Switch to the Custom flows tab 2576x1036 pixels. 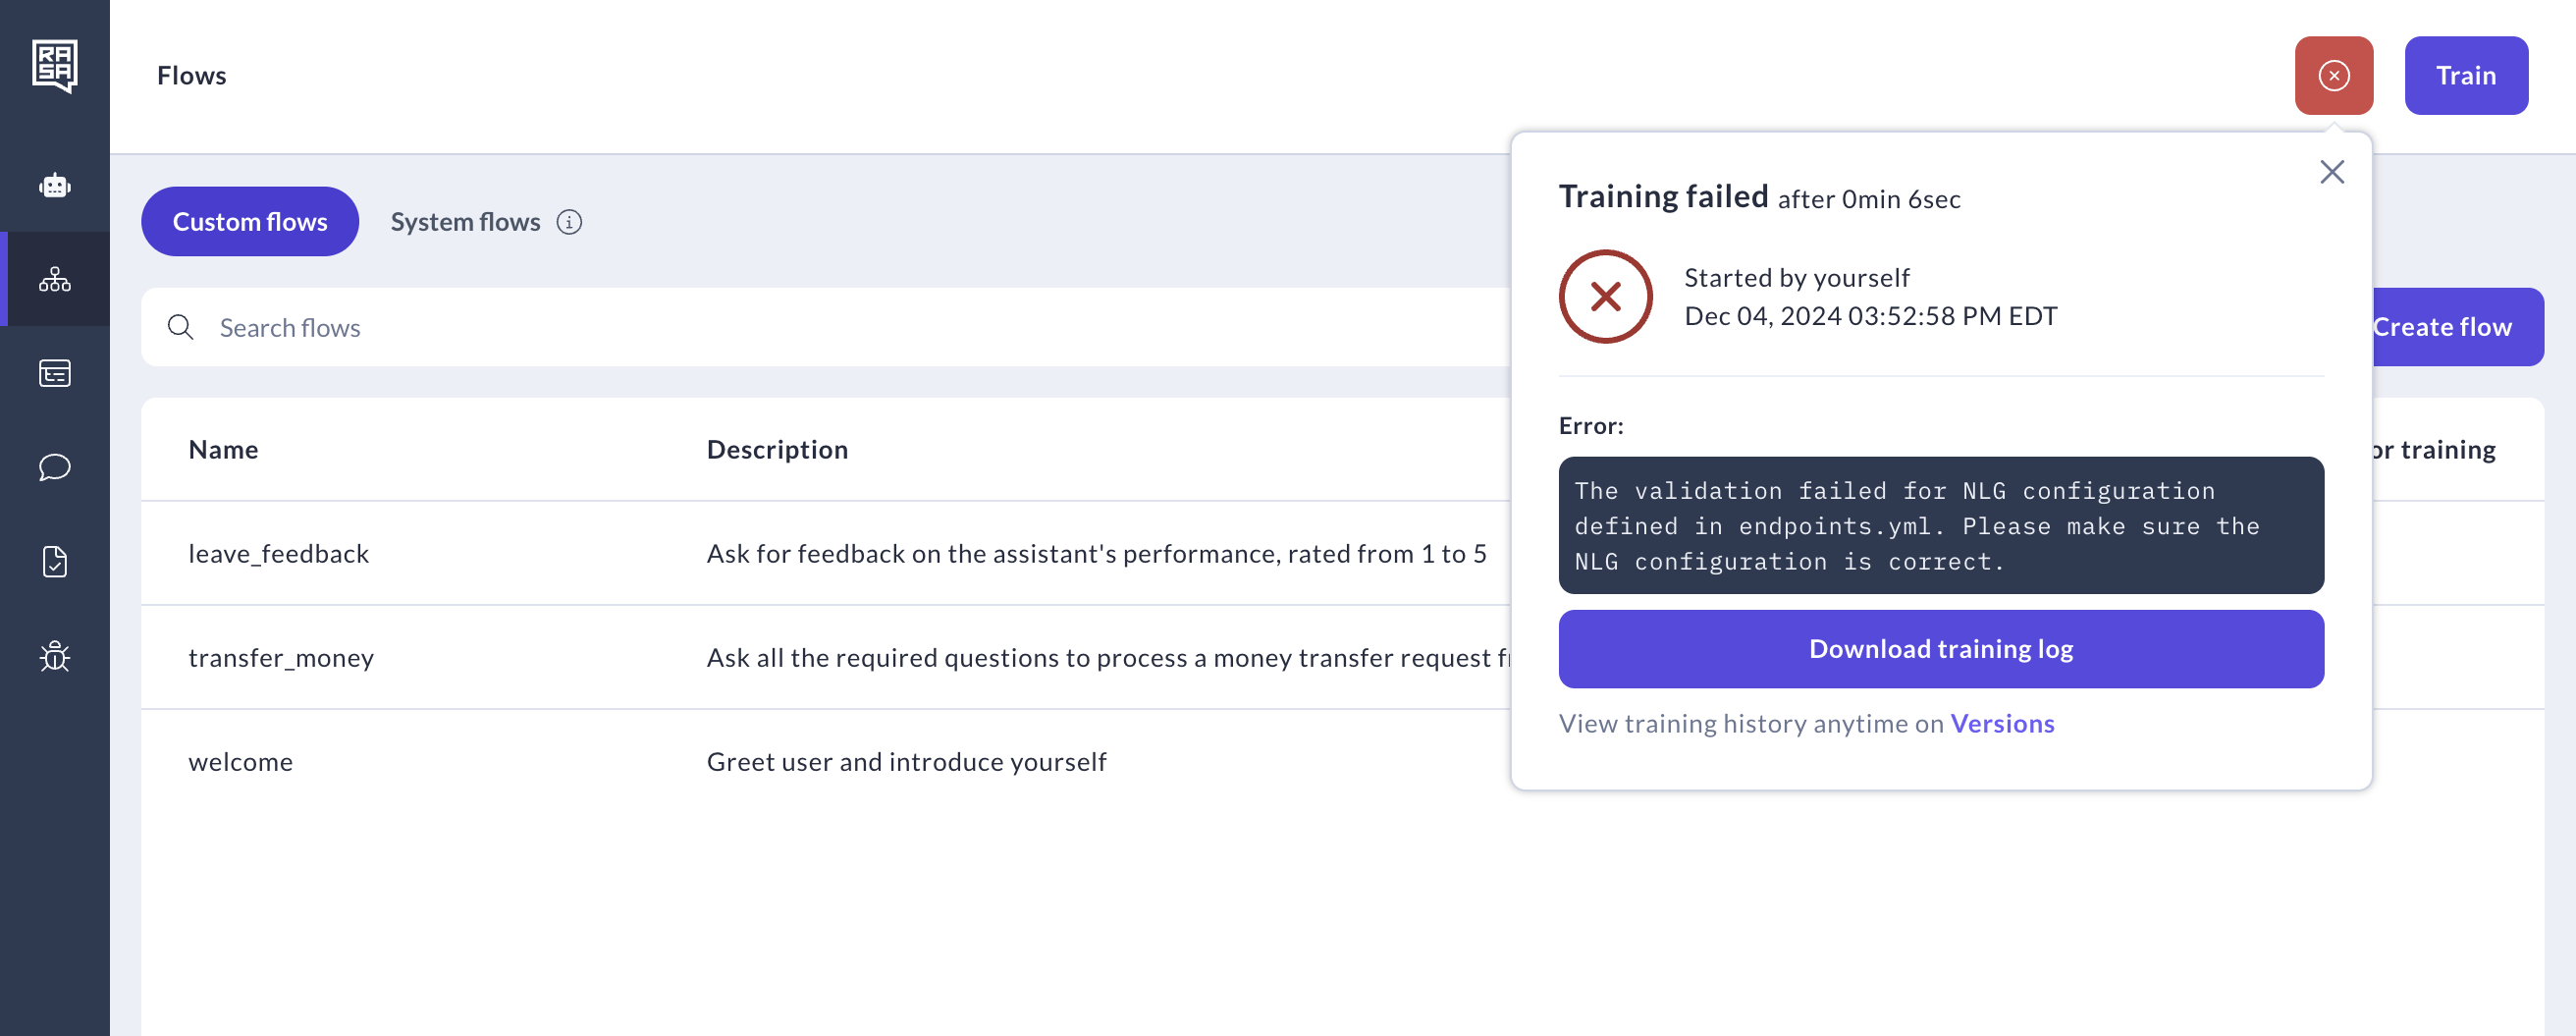250,222
